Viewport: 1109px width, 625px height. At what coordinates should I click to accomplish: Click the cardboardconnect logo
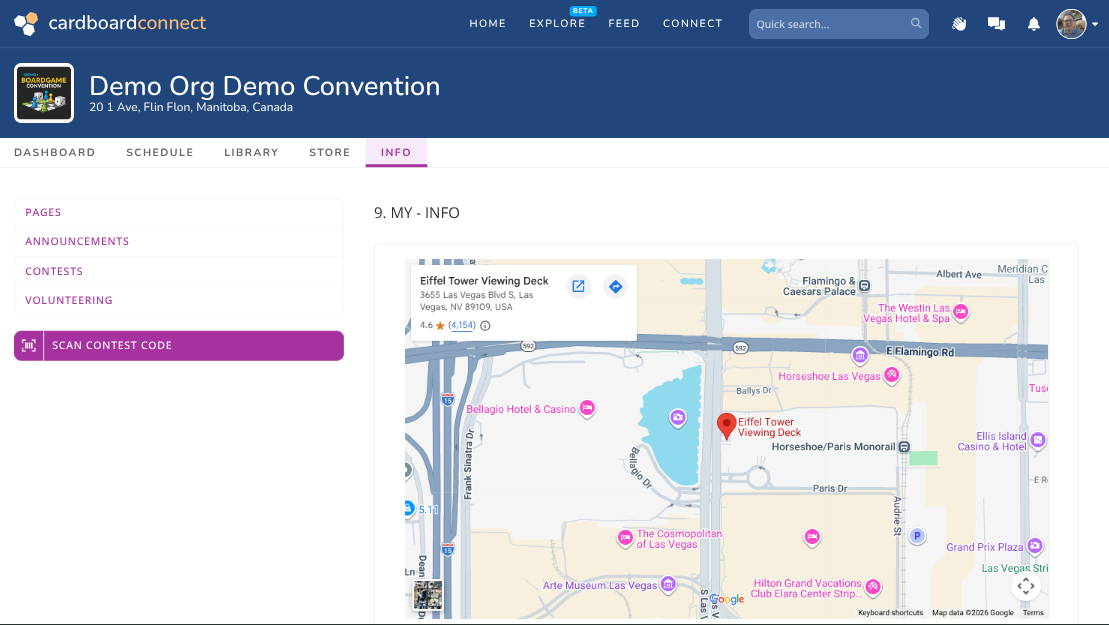pos(110,23)
